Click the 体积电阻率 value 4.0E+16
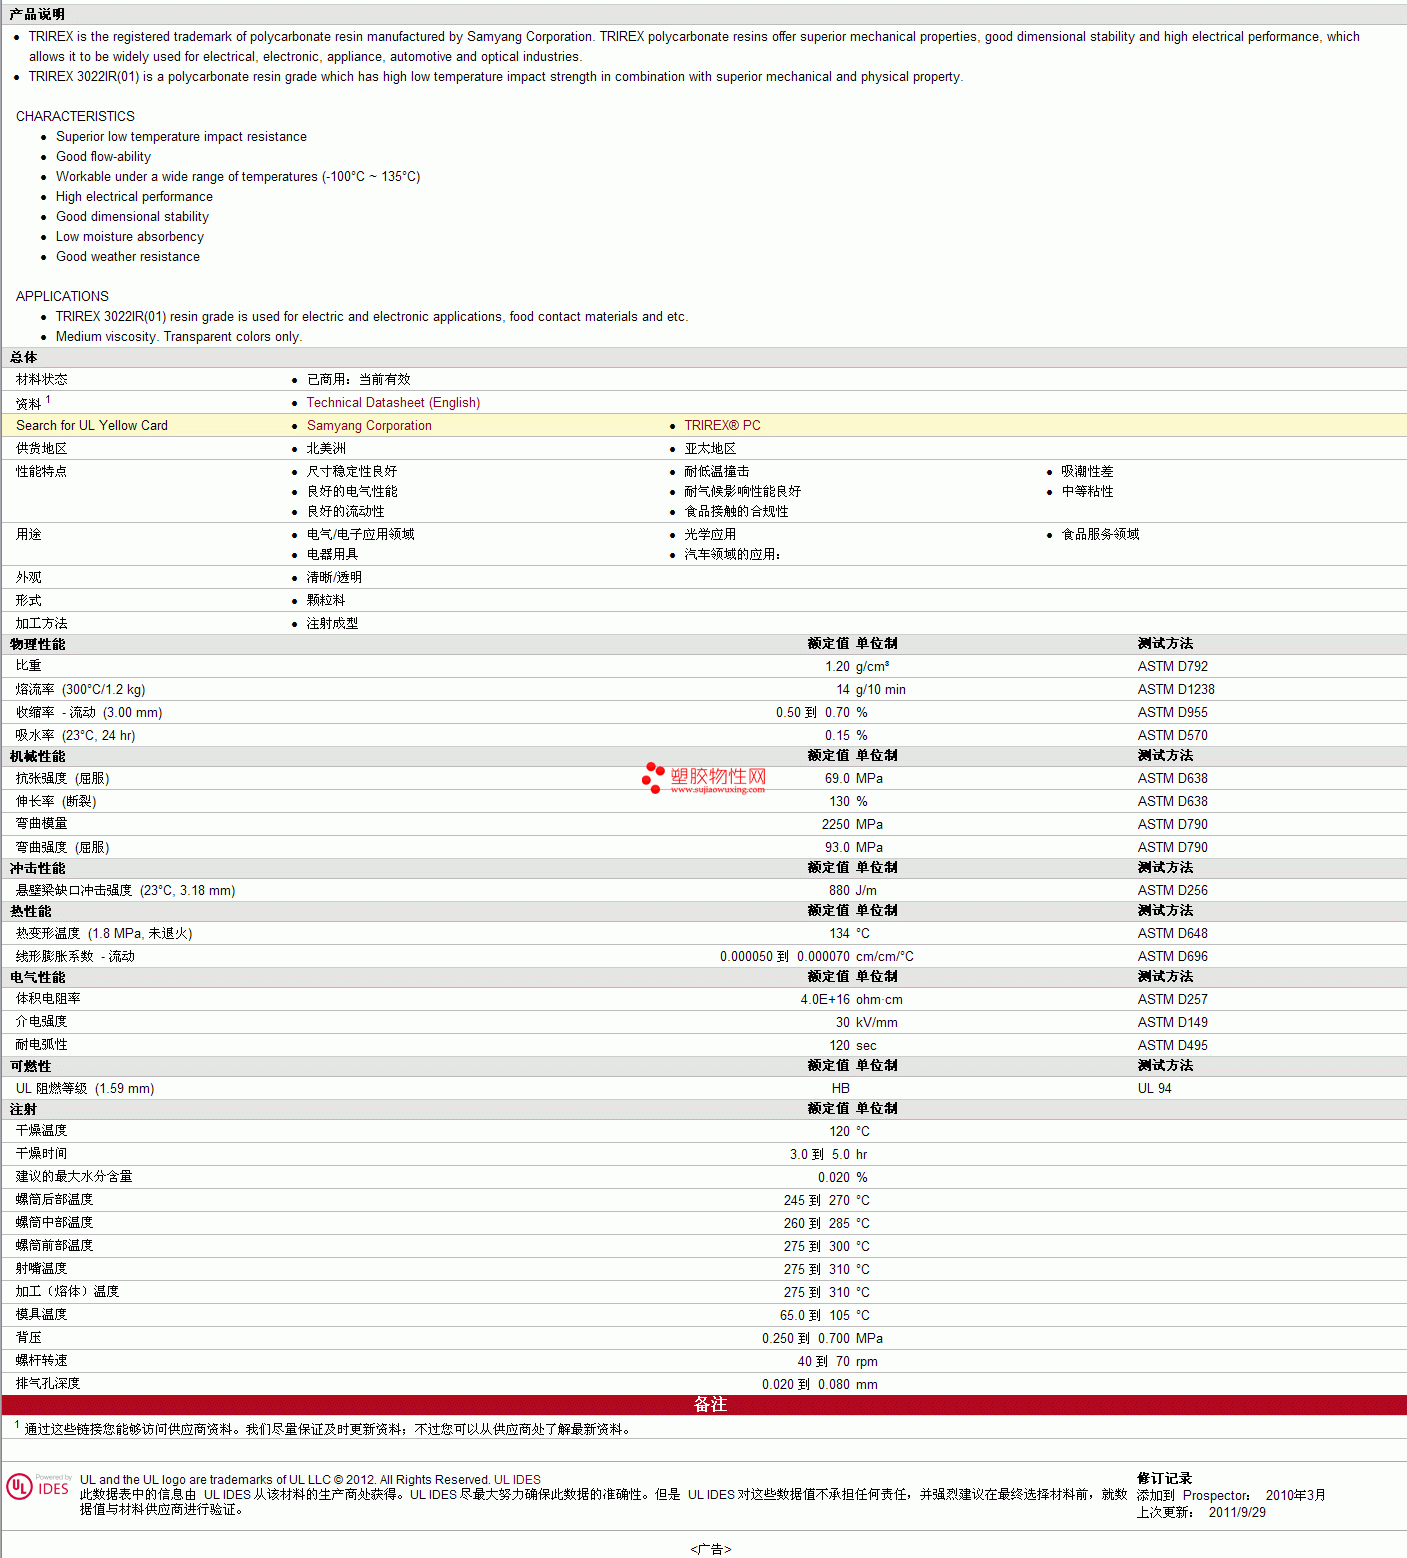Viewport: 1407px width, 1558px height. (x=825, y=999)
